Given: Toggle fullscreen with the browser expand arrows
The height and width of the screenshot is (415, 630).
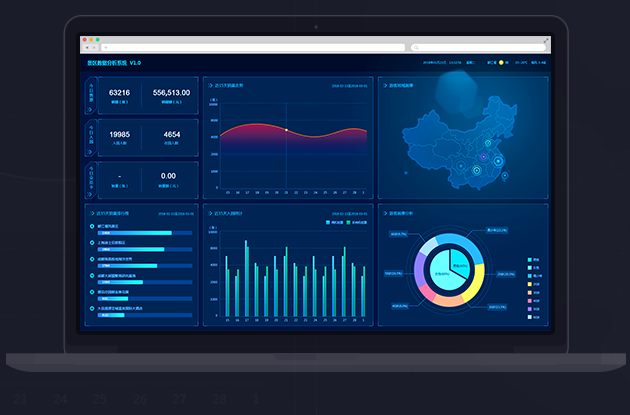Looking at the screenshot, I should pyautogui.click(x=546, y=40).
